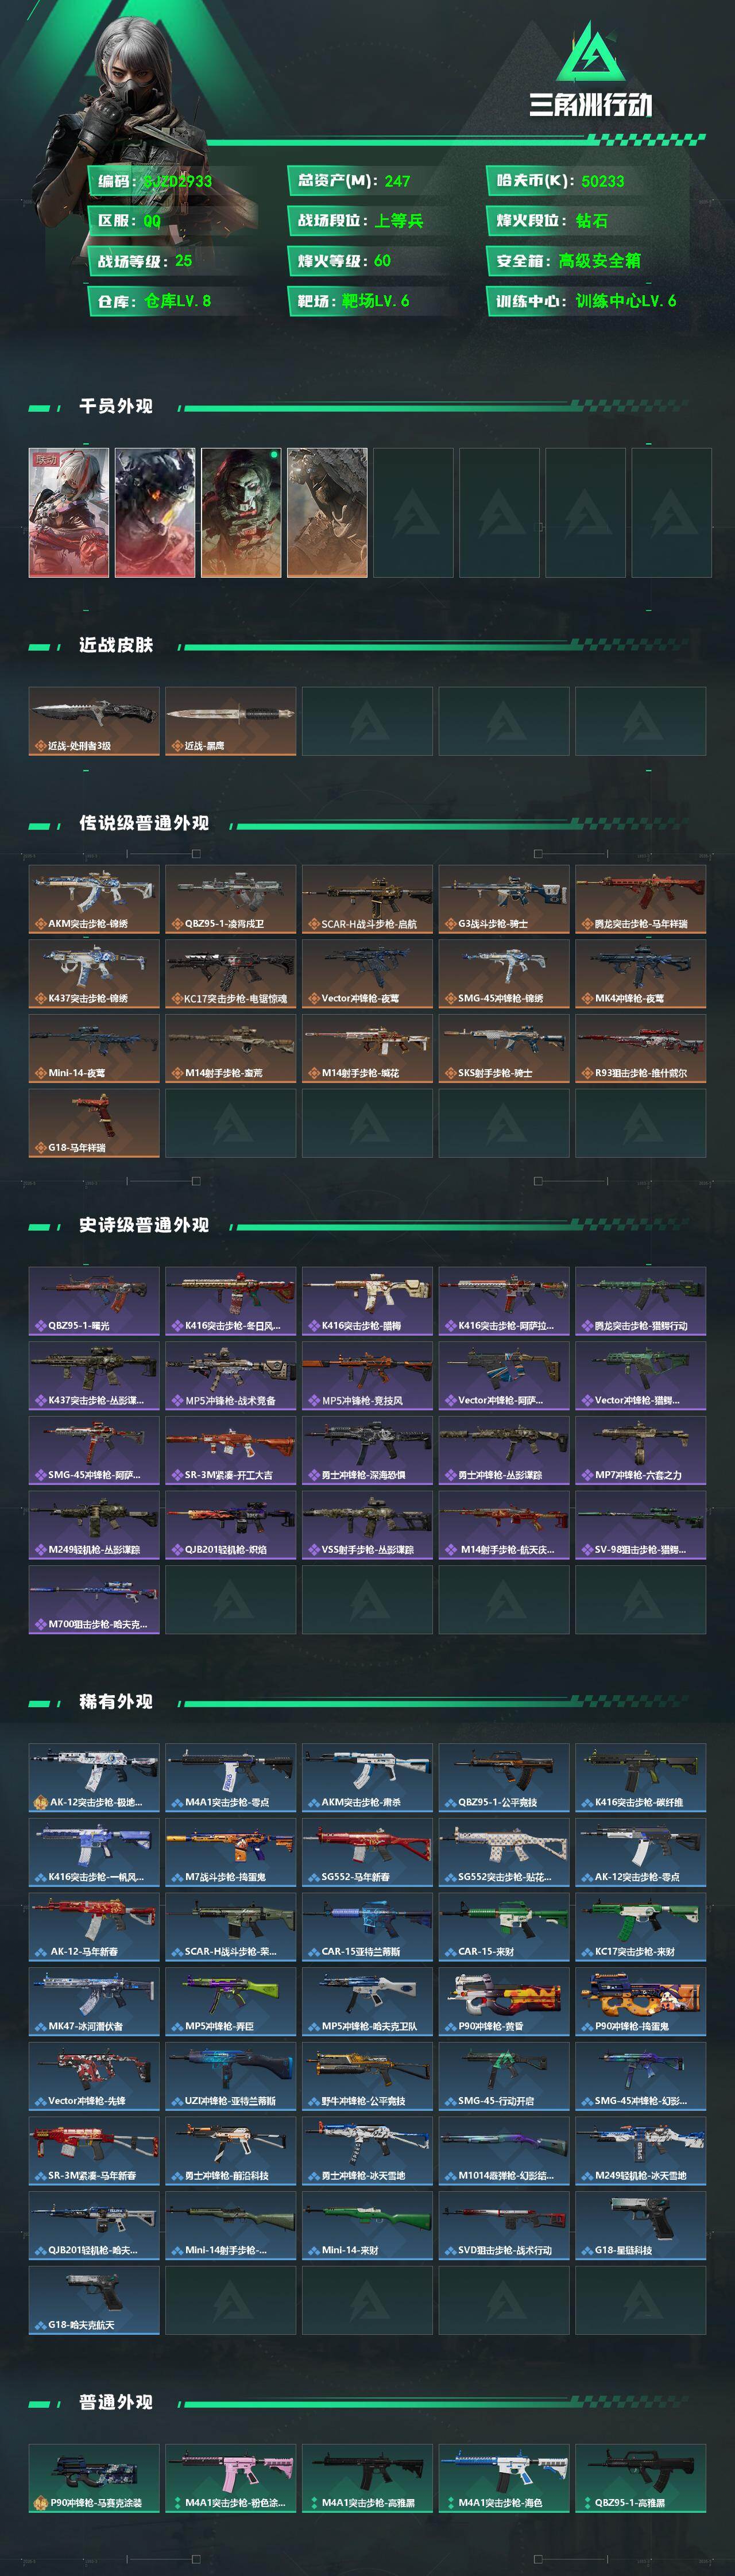Image resolution: width=735 pixels, height=2576 pixels.
Task: Select the MP7冲锋枪-六合之力 skin
Action: point(641,1450)
